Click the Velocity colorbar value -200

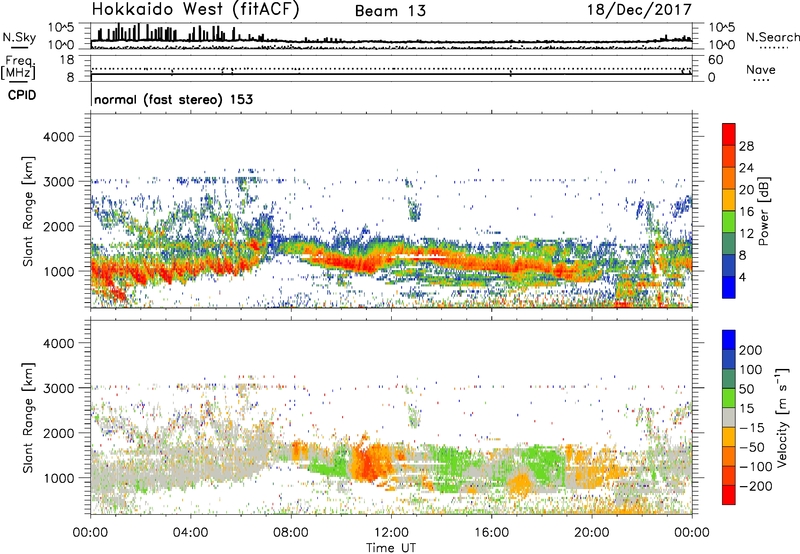point(756,486)
